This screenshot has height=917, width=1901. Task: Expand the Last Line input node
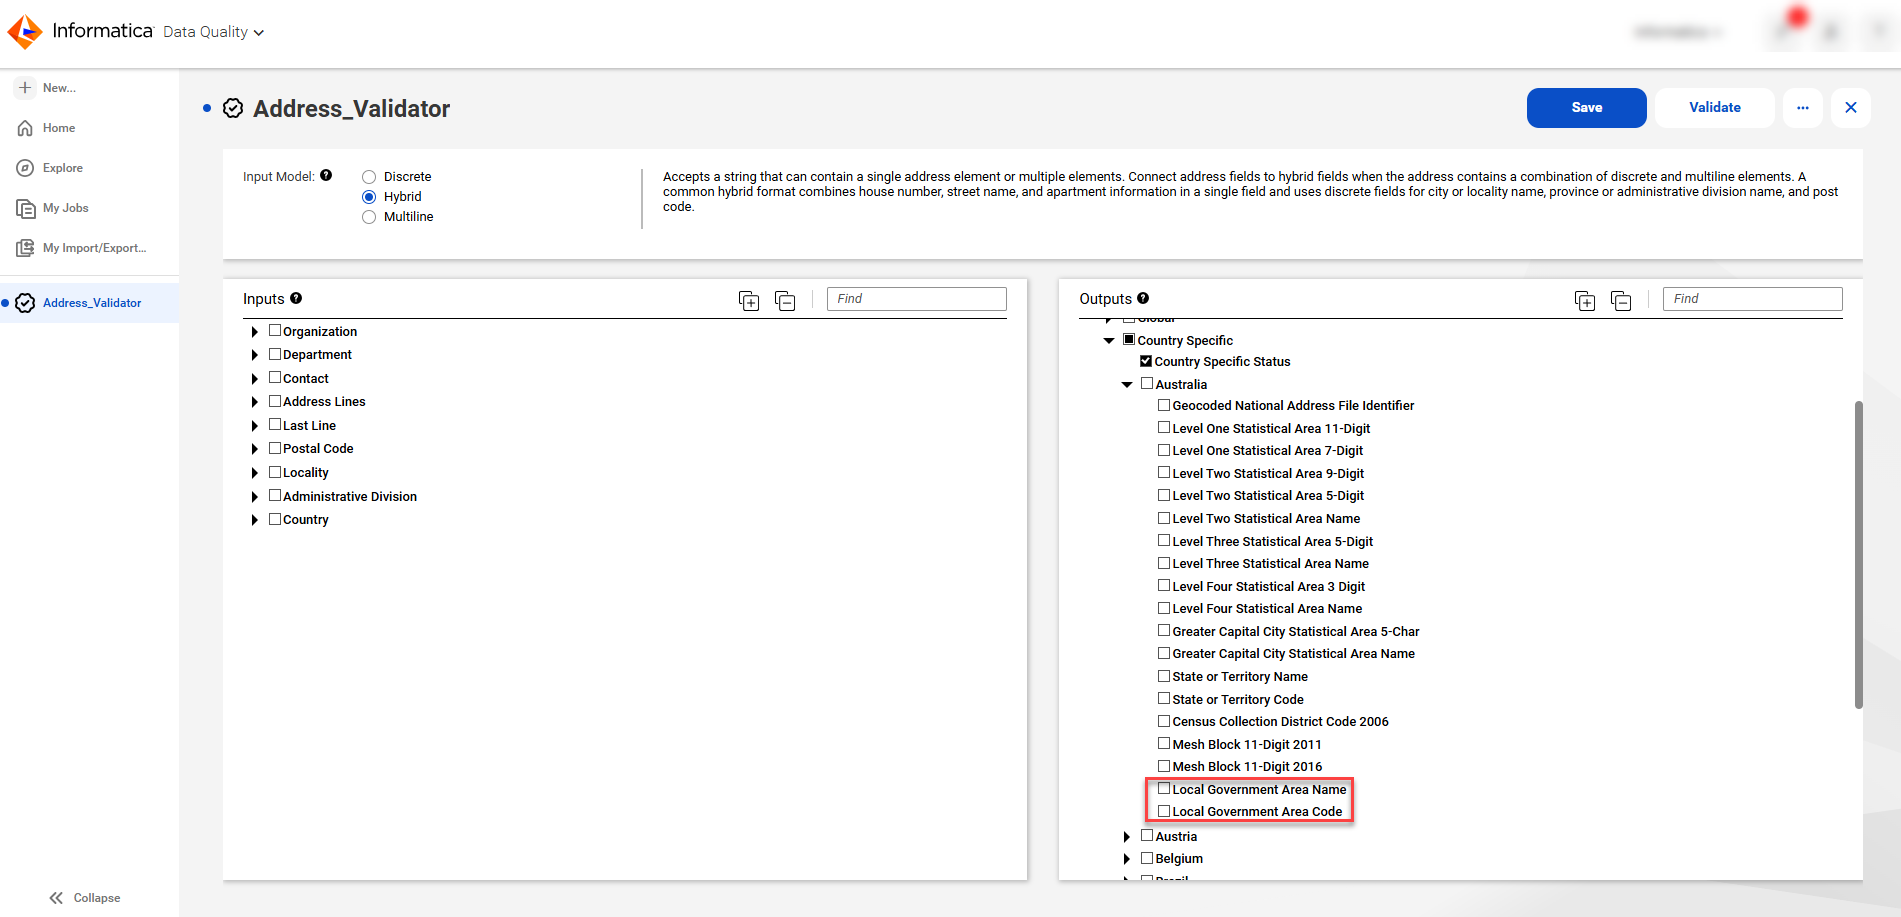(x=254, y=426)
